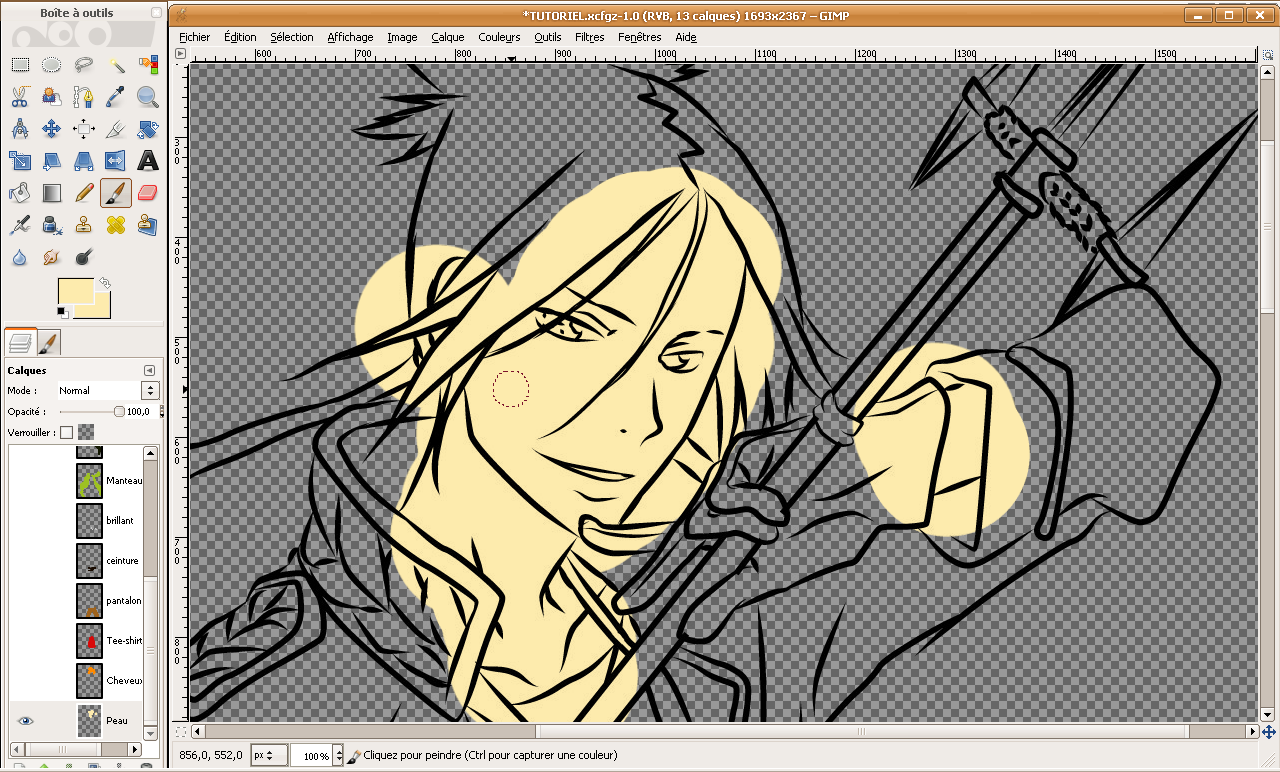
Task: Open the layer Mode dropdown
Action: (108, 391)
